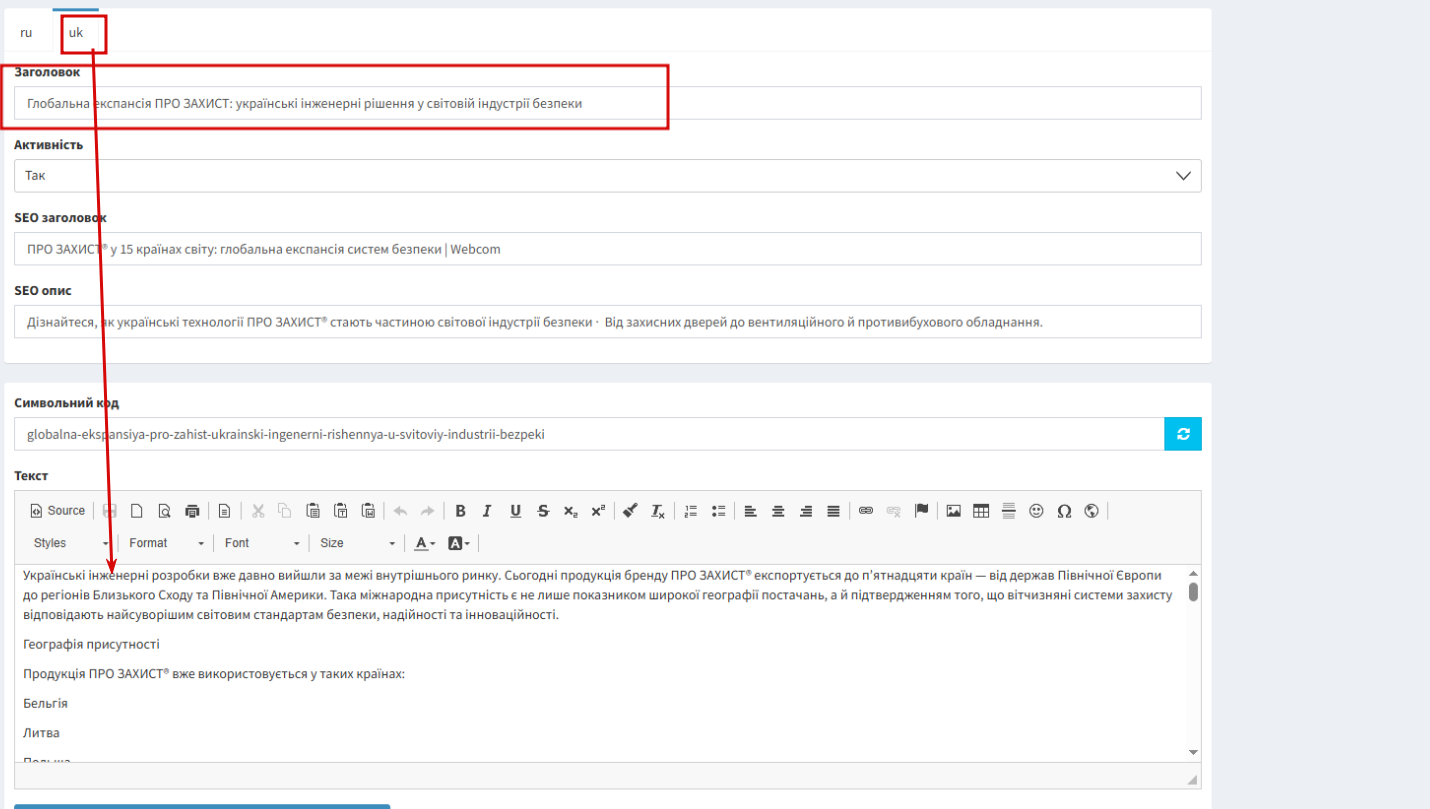Open the Format dropdown
Image resolution: width=1430 pixels, height=809 pixels.
(x=166, y=543)
